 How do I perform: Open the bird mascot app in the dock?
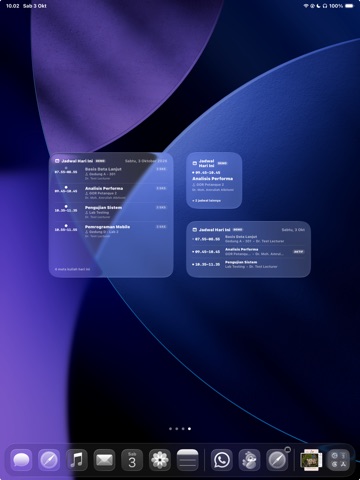pyautogui.click(x=249, y=460)
